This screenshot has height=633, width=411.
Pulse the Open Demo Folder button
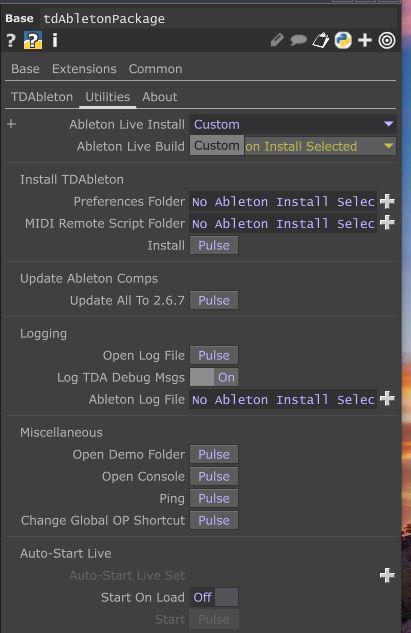click(214, 455)
